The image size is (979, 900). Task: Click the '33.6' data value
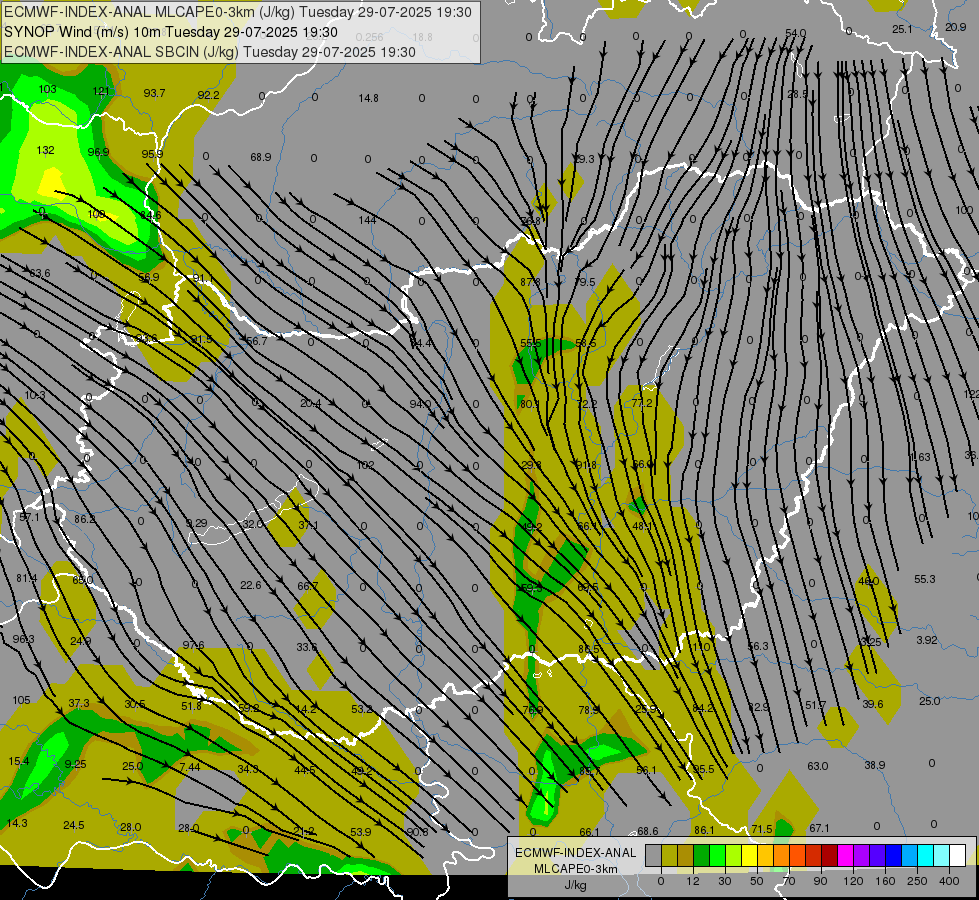click(307, 647)
